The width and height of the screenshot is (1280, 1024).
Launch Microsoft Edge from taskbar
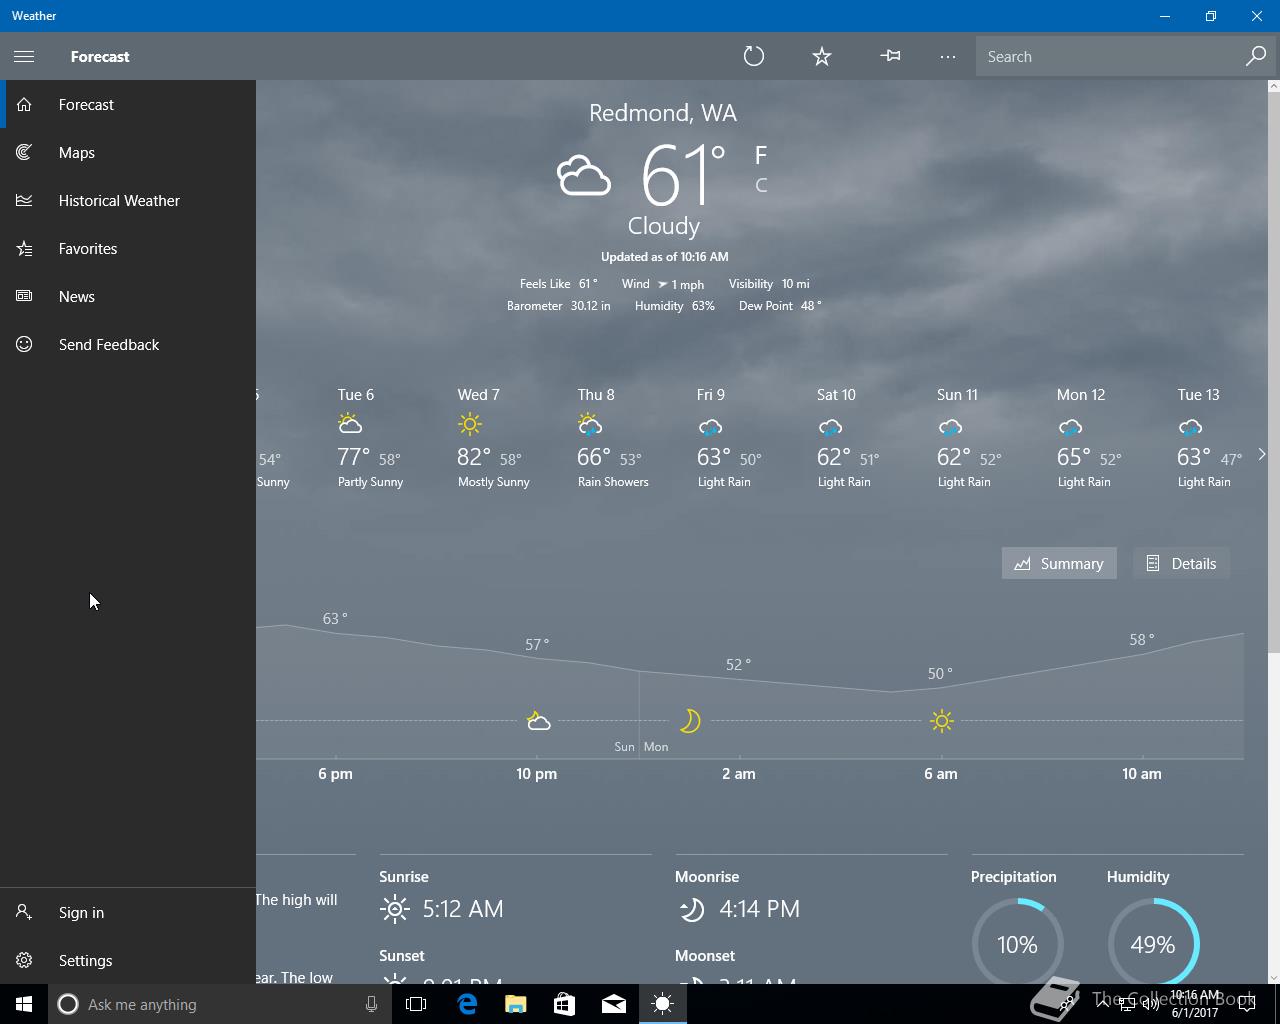pos(467,1004)
